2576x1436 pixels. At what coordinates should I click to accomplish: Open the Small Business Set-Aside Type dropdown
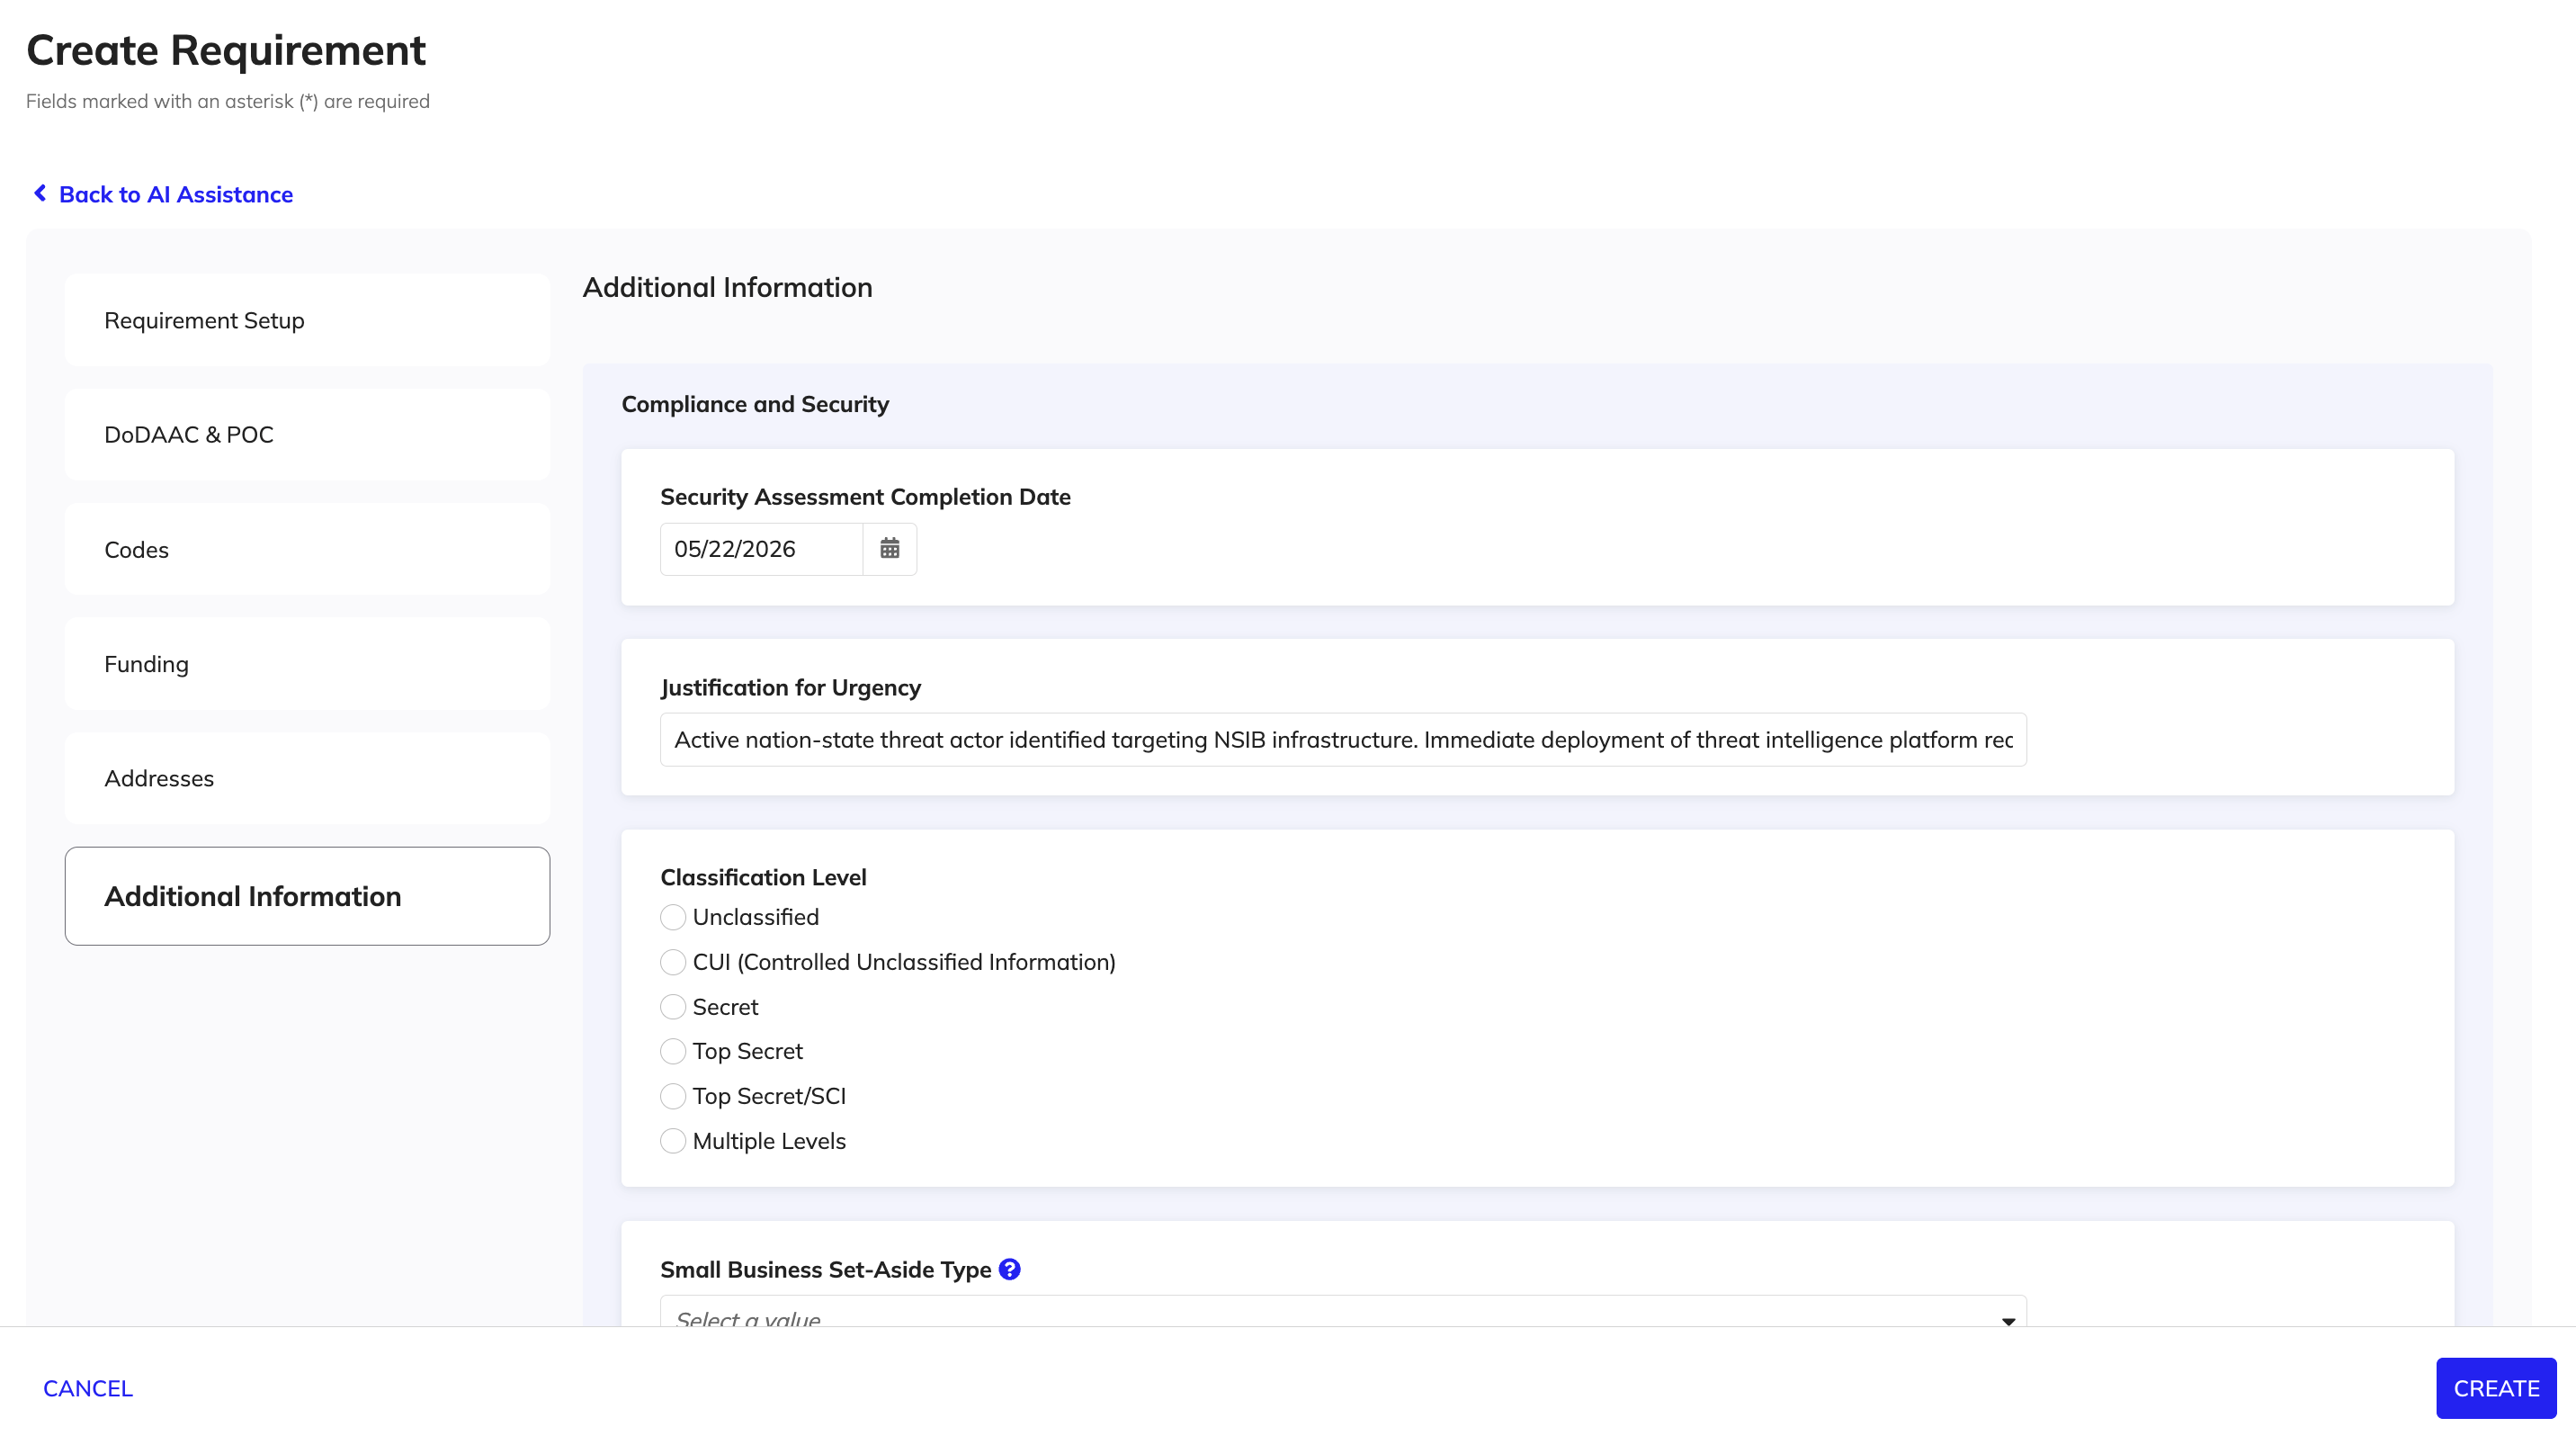tap(1343, 1312)
